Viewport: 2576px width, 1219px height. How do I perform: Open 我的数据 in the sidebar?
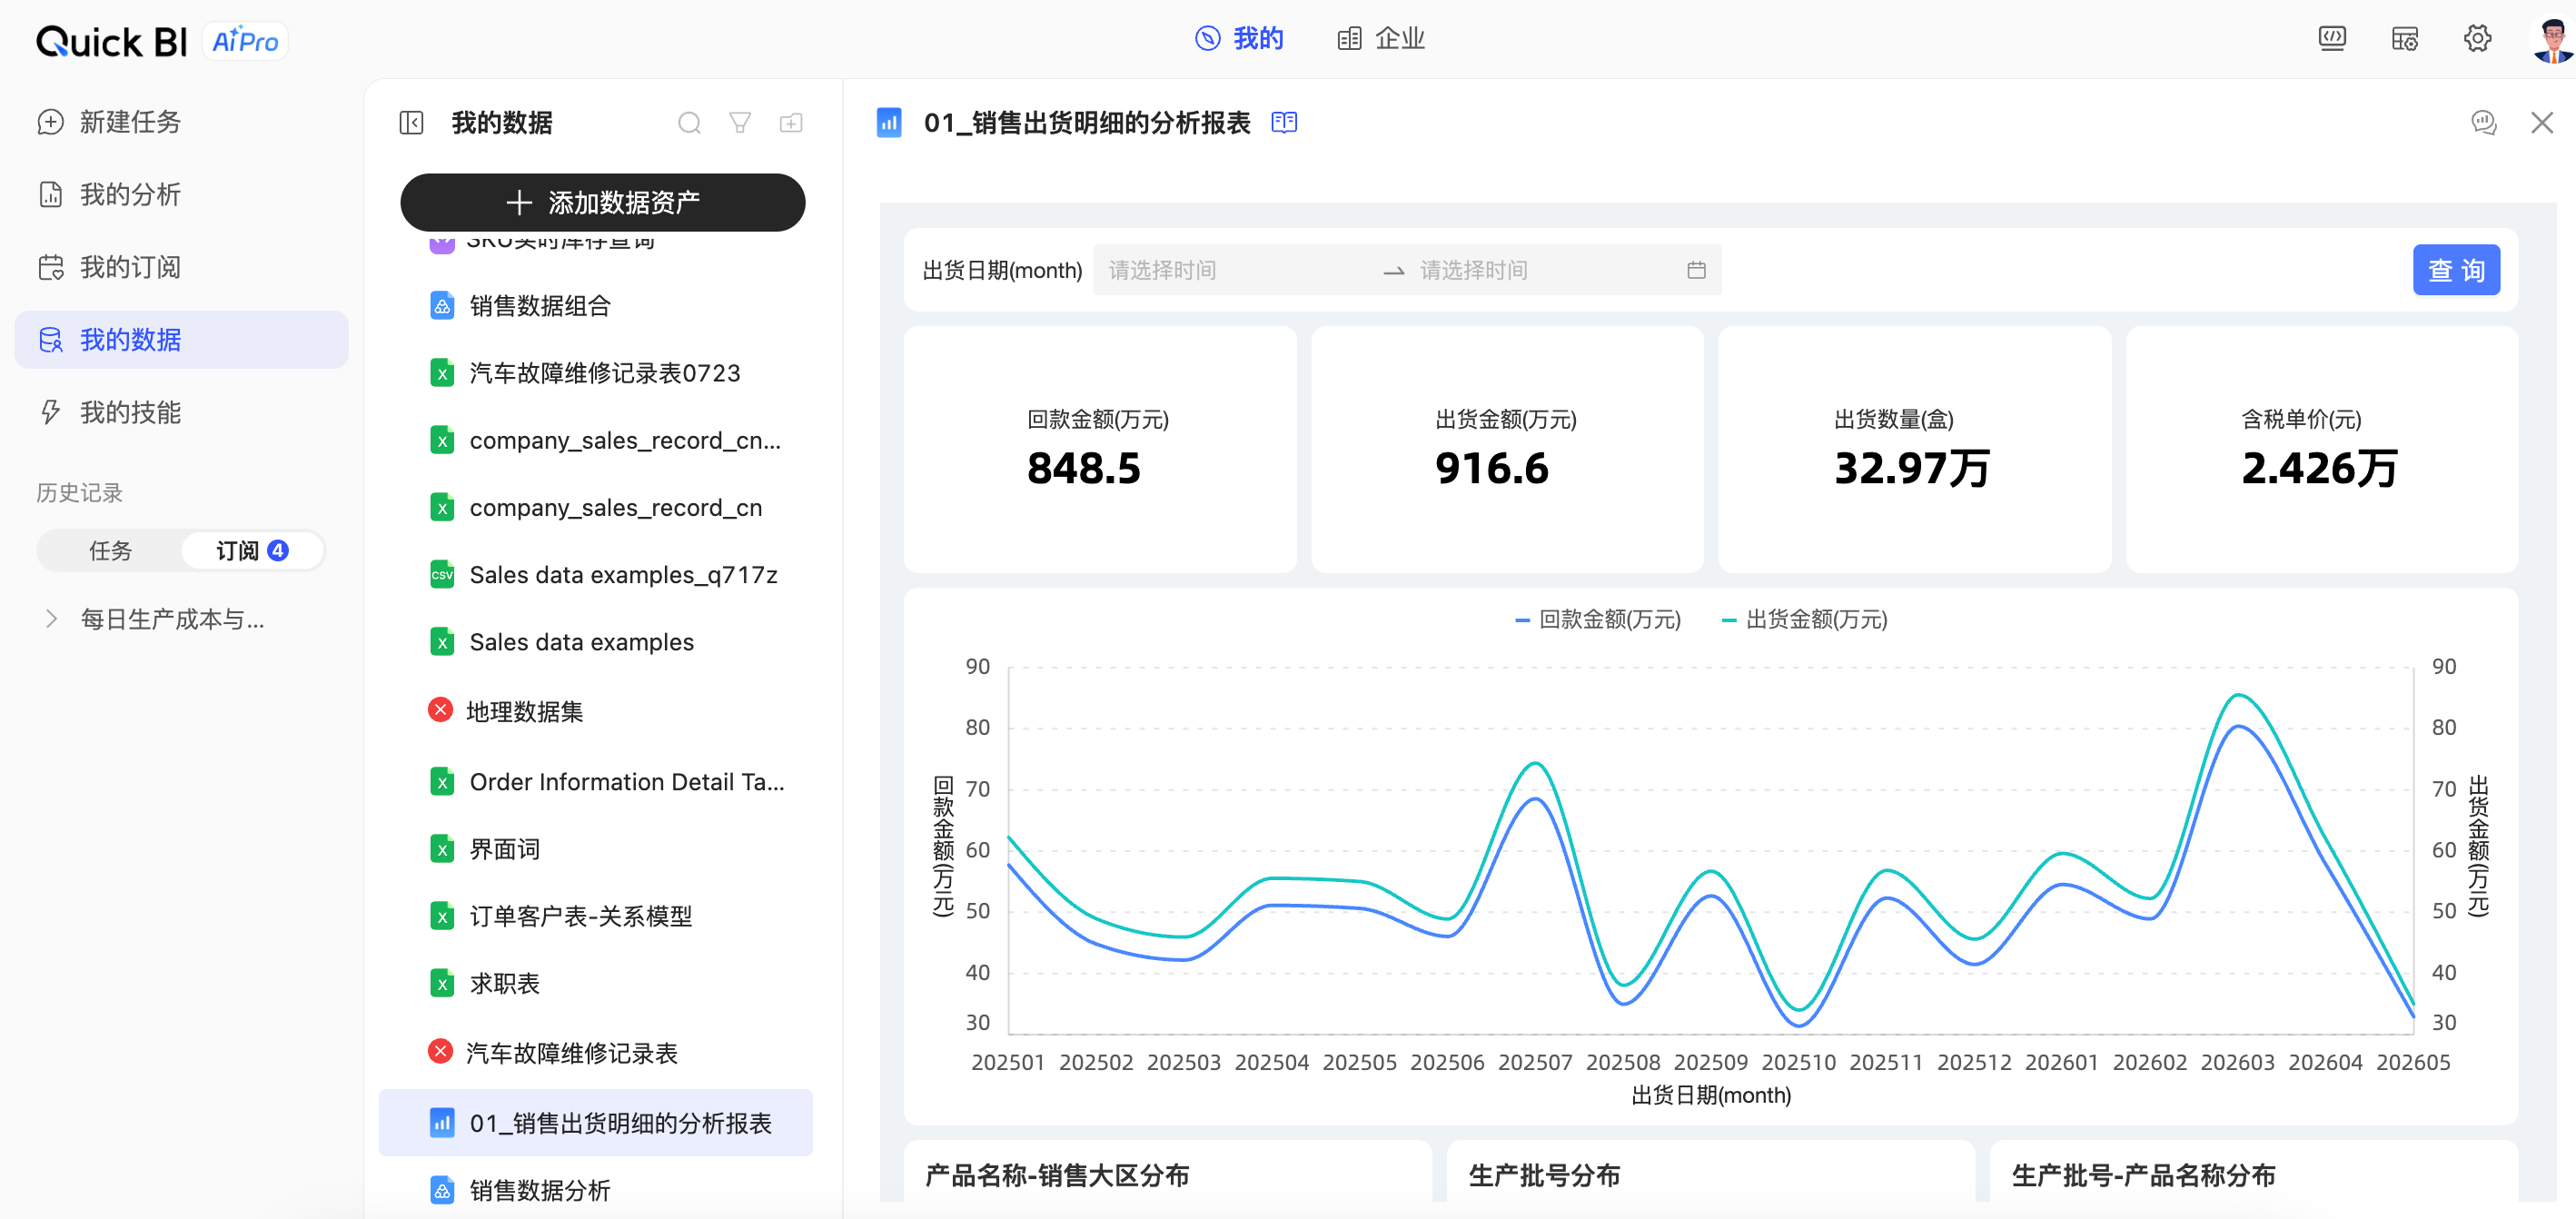(x=181, y=340)
